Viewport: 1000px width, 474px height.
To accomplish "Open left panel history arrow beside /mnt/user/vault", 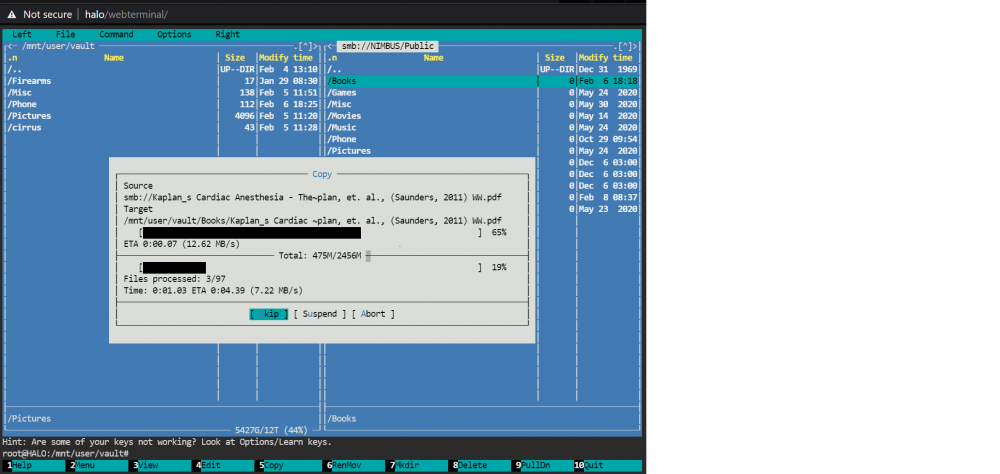I will (x=13, y=46).
